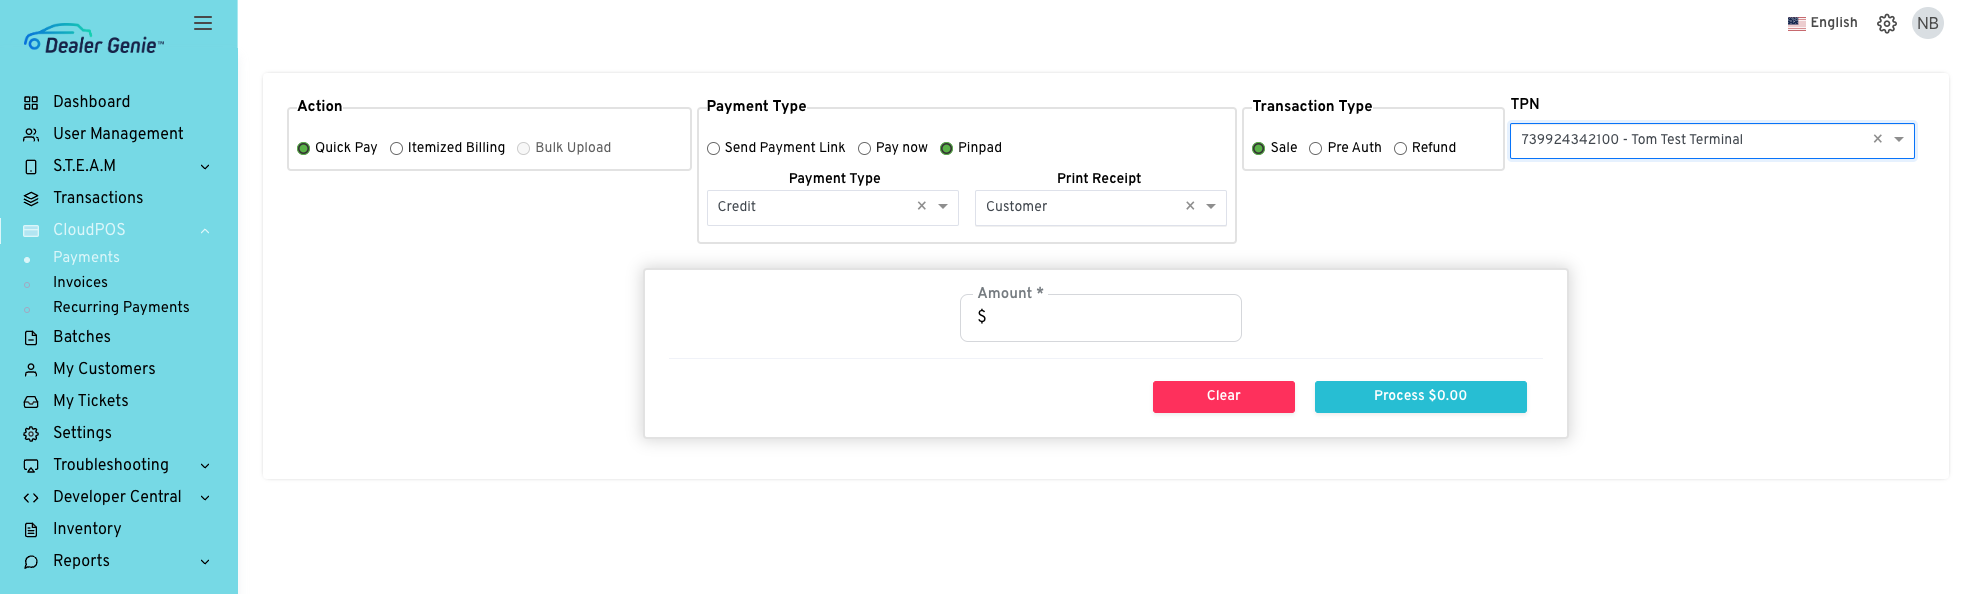Choose the Send Payment Link radio button
The height and width of the screenshot is (594, 1966).
point(713,148)
